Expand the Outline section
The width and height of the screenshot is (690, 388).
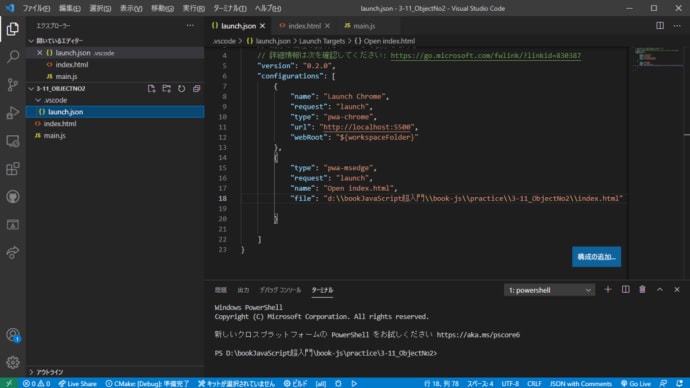[115, 372]
